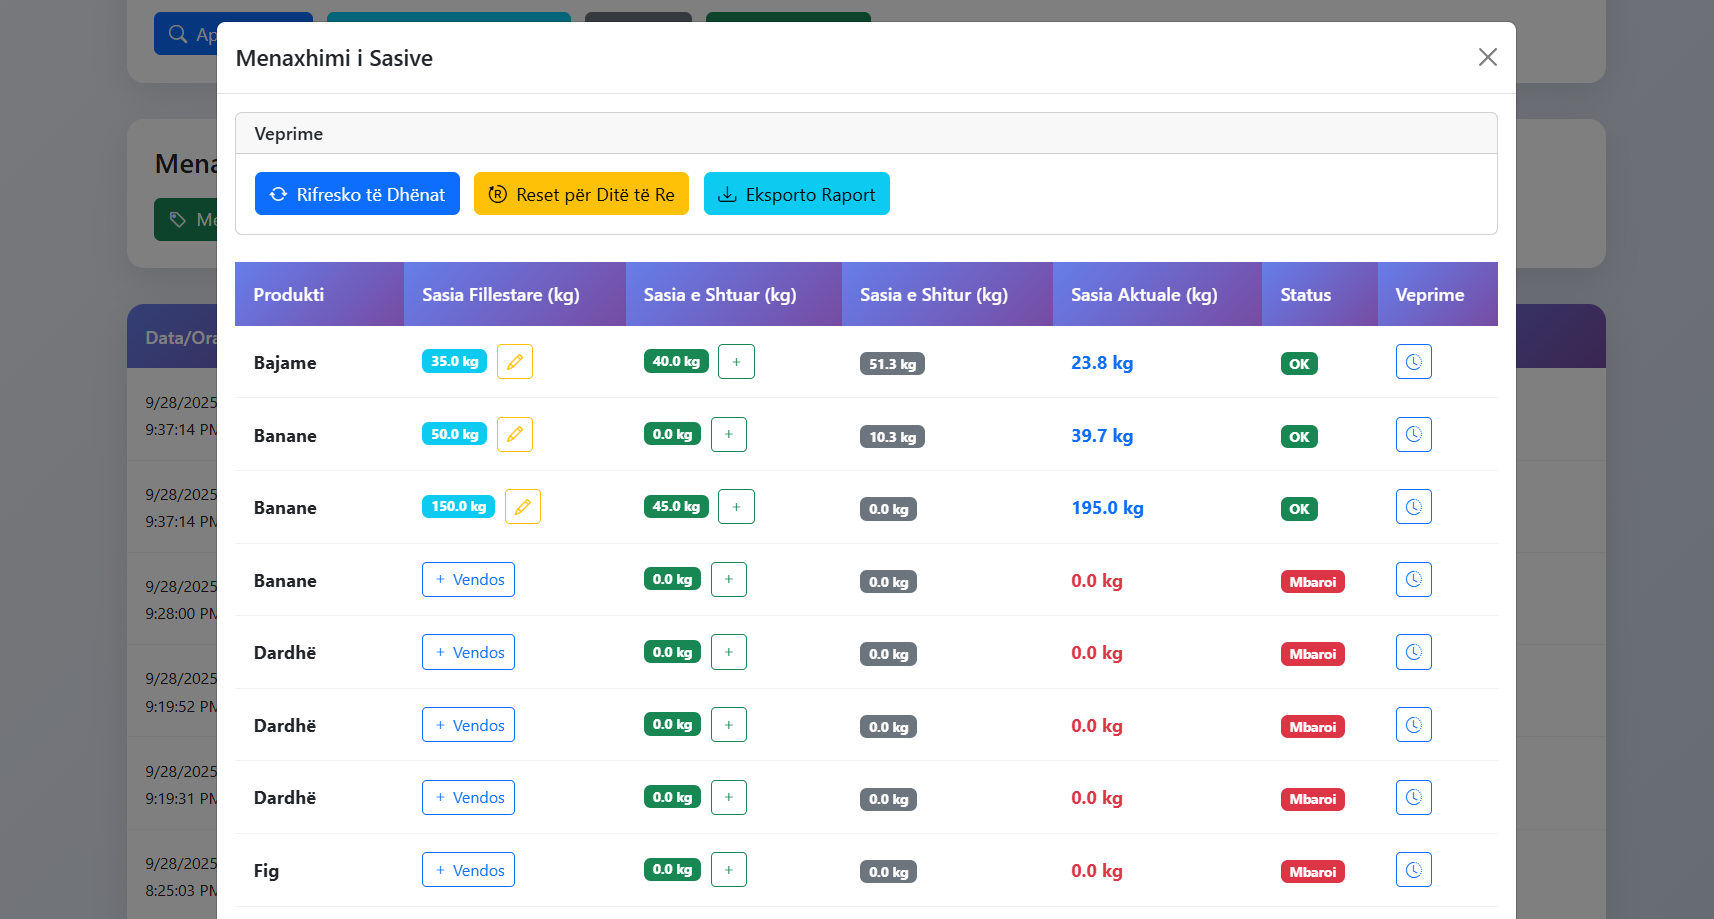This screenshot has height=919, width=1714.
Task: Click Vendos on the third Banane row
Action: (468, 579)
